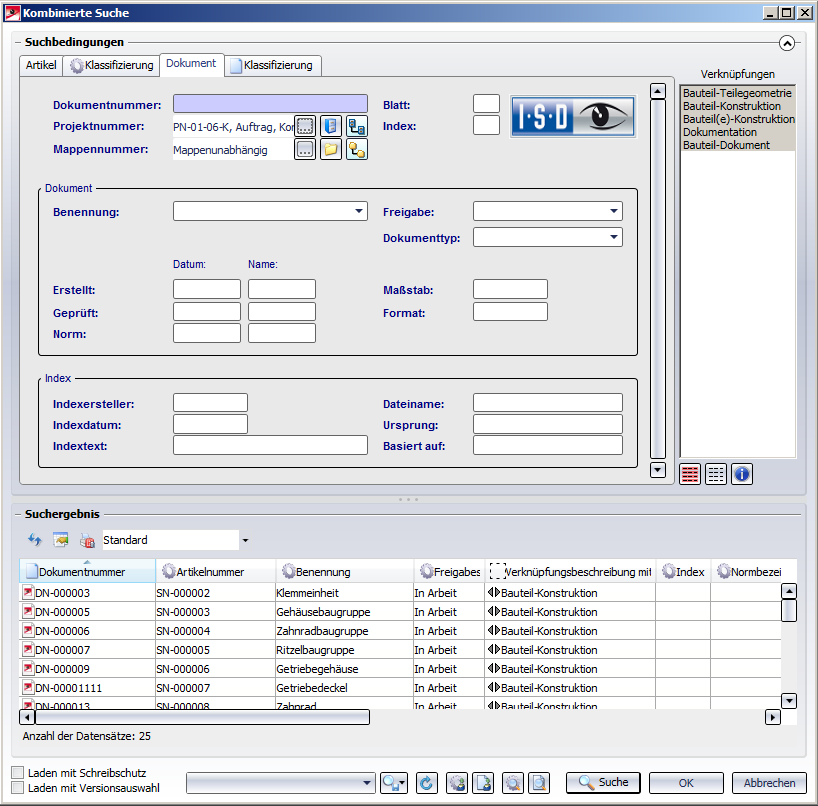
Task: Collapse the Suchbedingungen section chevron
Action: 787,43
